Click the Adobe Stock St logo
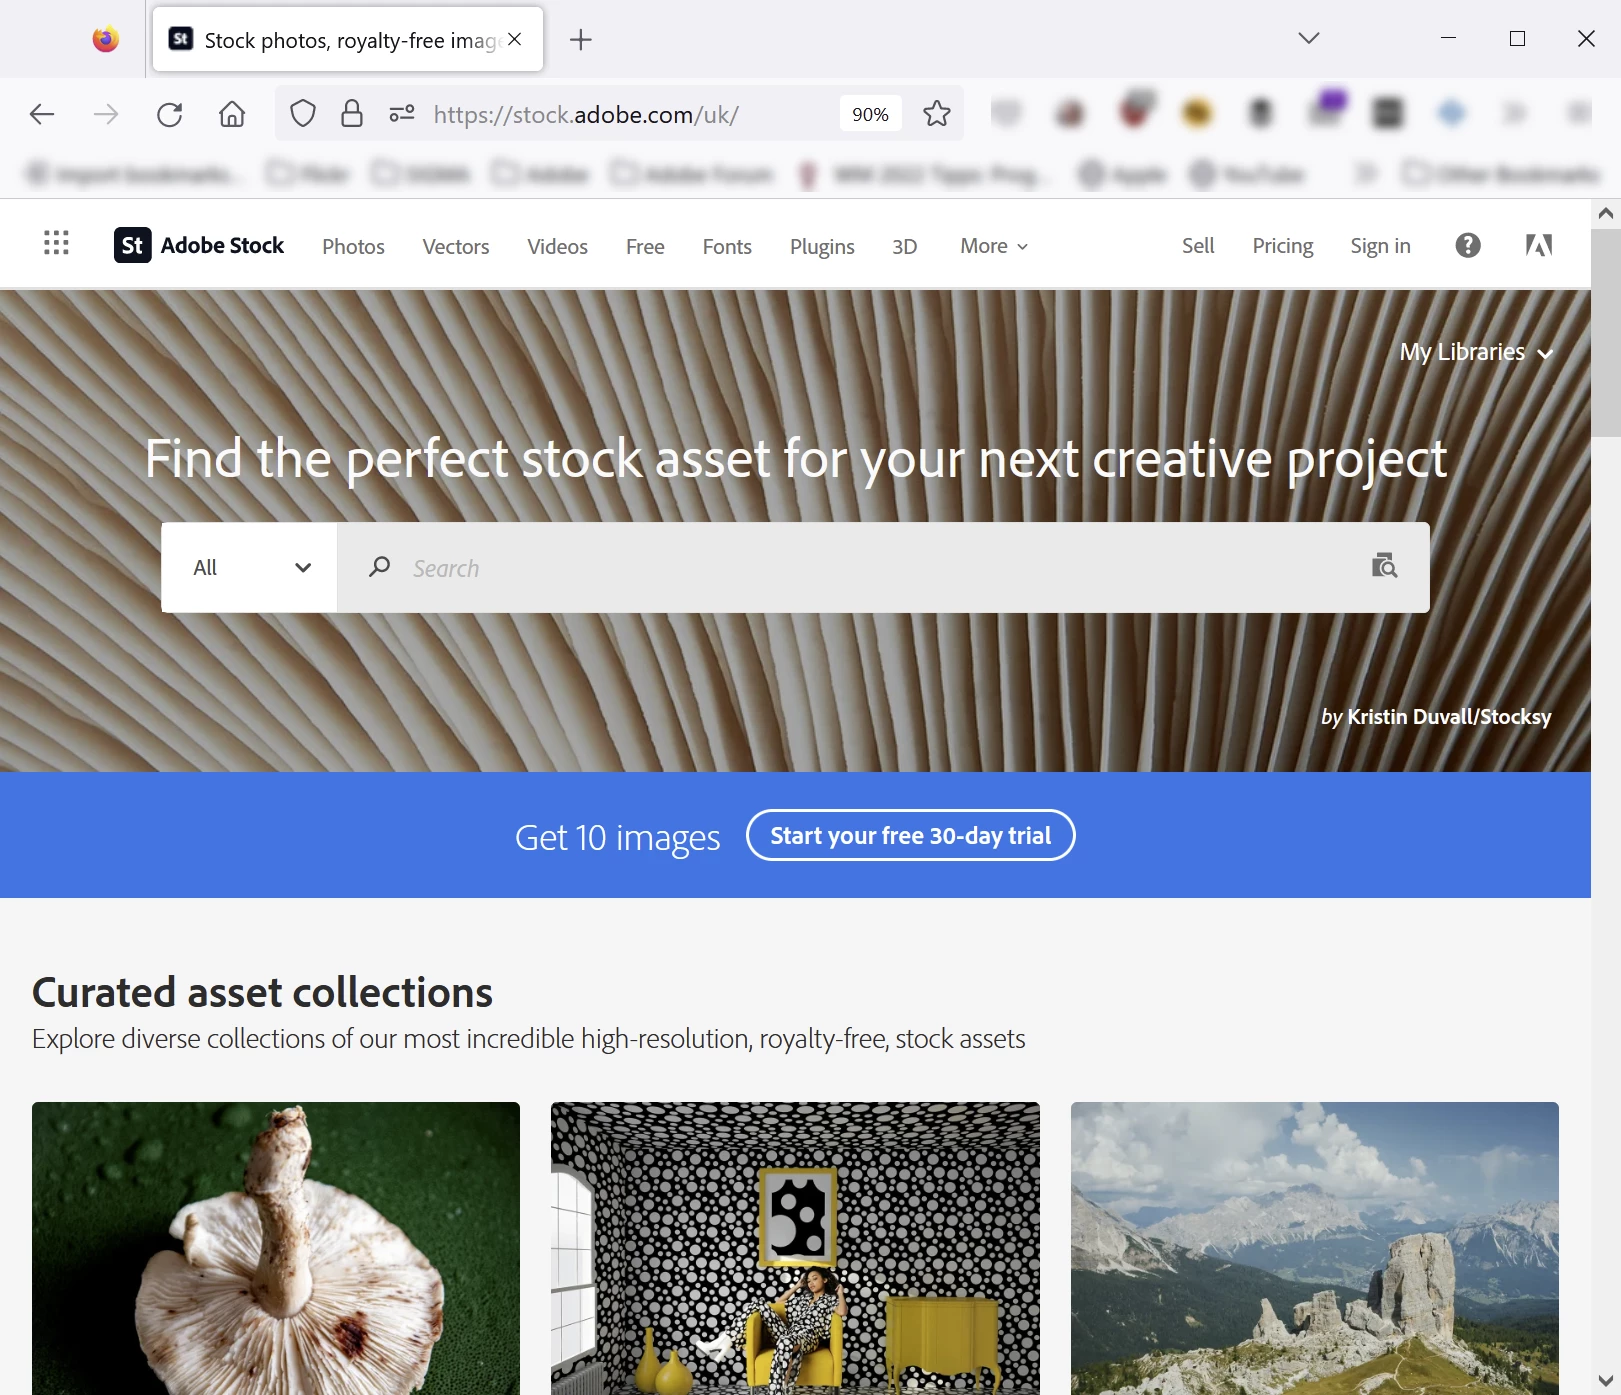 click(x=132, y=245)
